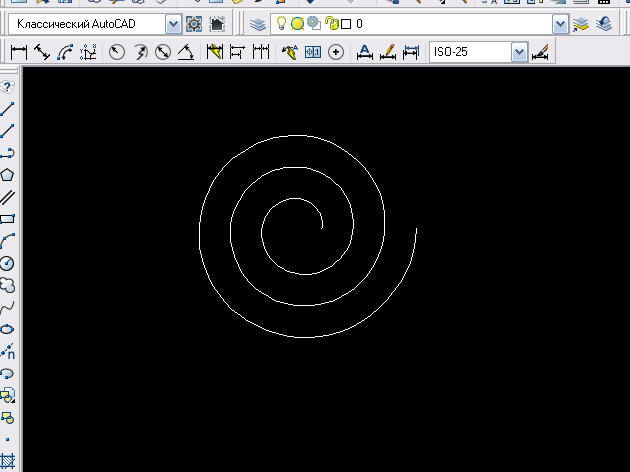The image size is (630, 472).
Task: Activate the Circle drawing tool
Action: (7, 263)
